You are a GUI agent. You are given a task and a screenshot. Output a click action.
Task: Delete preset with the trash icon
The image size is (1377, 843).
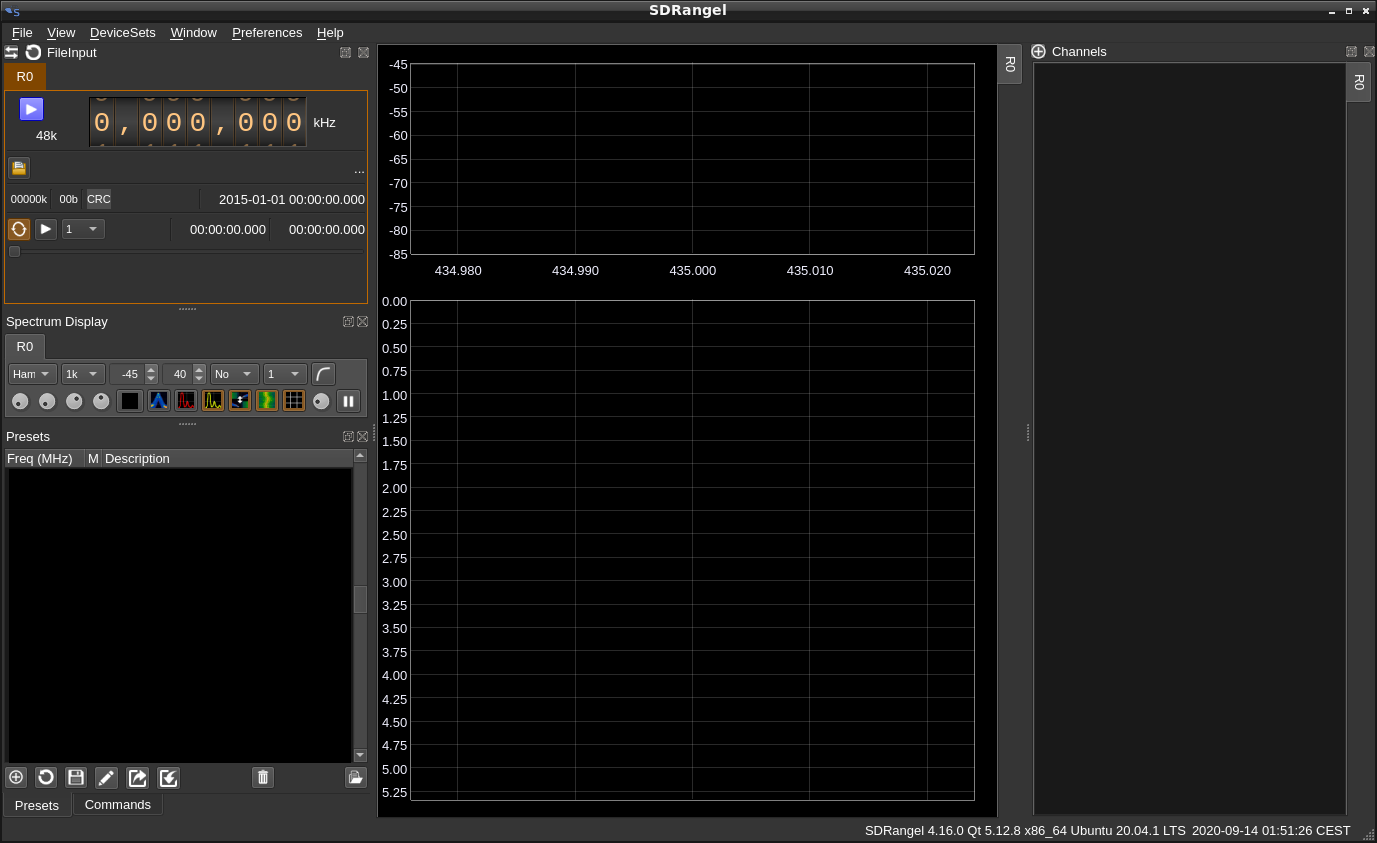(263, 777)
